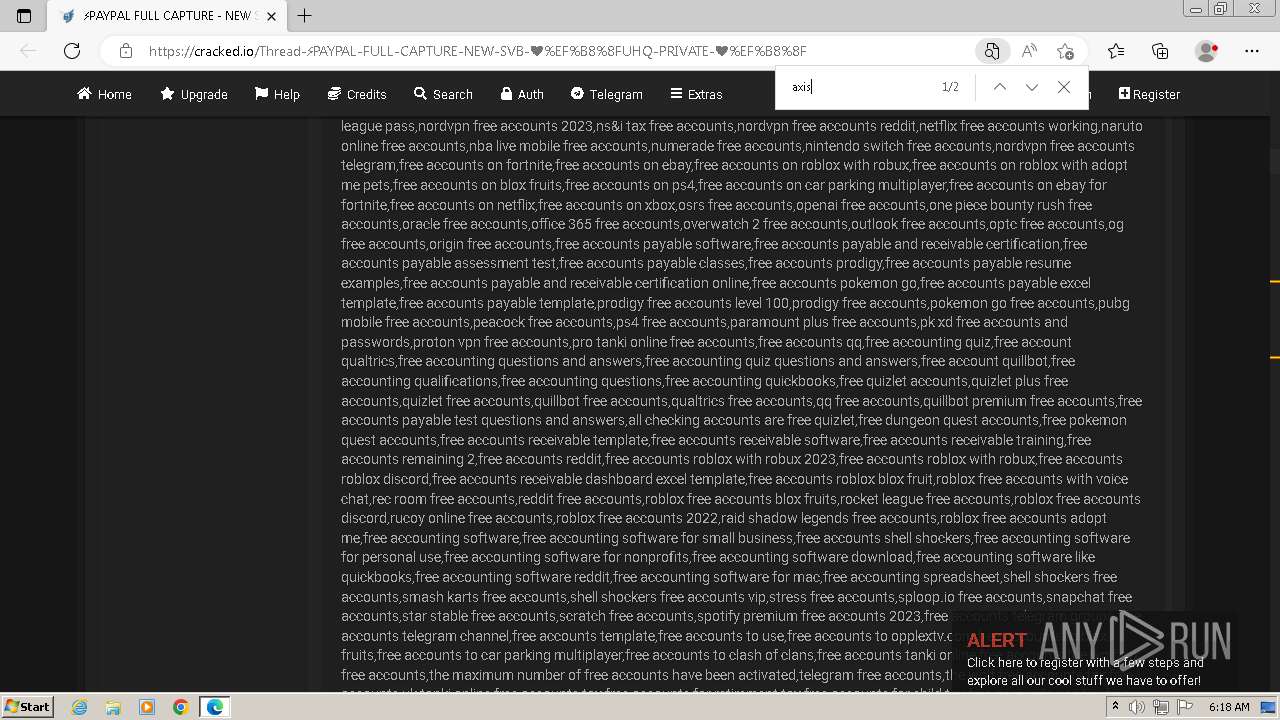Add this page to favorites
Viewport: 1280px width, 720px height.
(1065, 51)
